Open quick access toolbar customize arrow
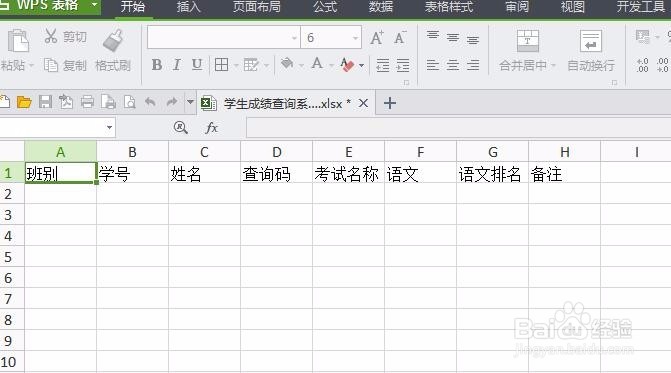Image resolution: width=671 pixels, height=373 pixels. (x=190, y=102)
